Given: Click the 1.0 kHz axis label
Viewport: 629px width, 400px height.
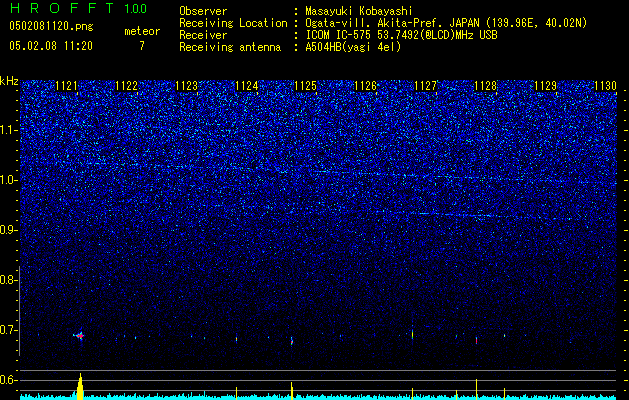Looking at the screenshot, I should (x=7, y=180).
